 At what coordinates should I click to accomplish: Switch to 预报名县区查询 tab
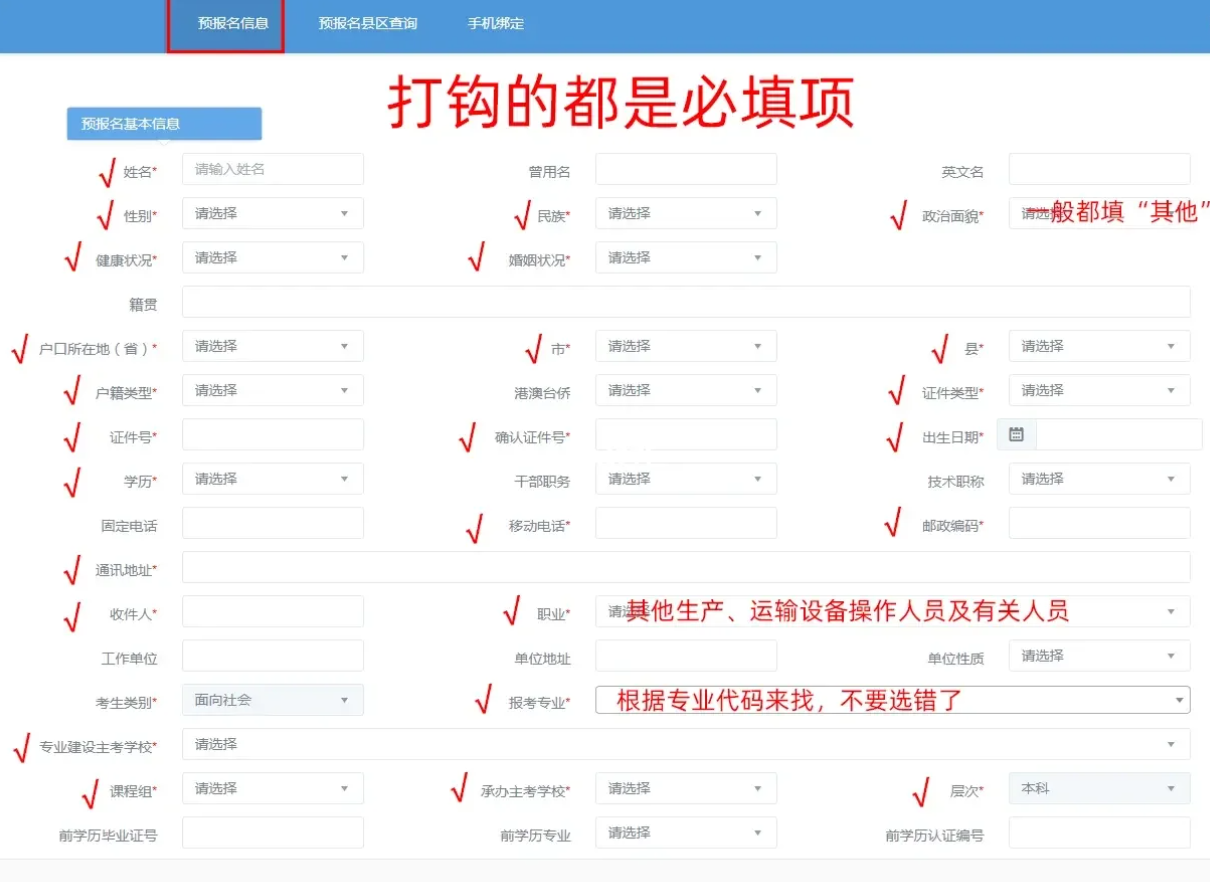tap(367, 23)
